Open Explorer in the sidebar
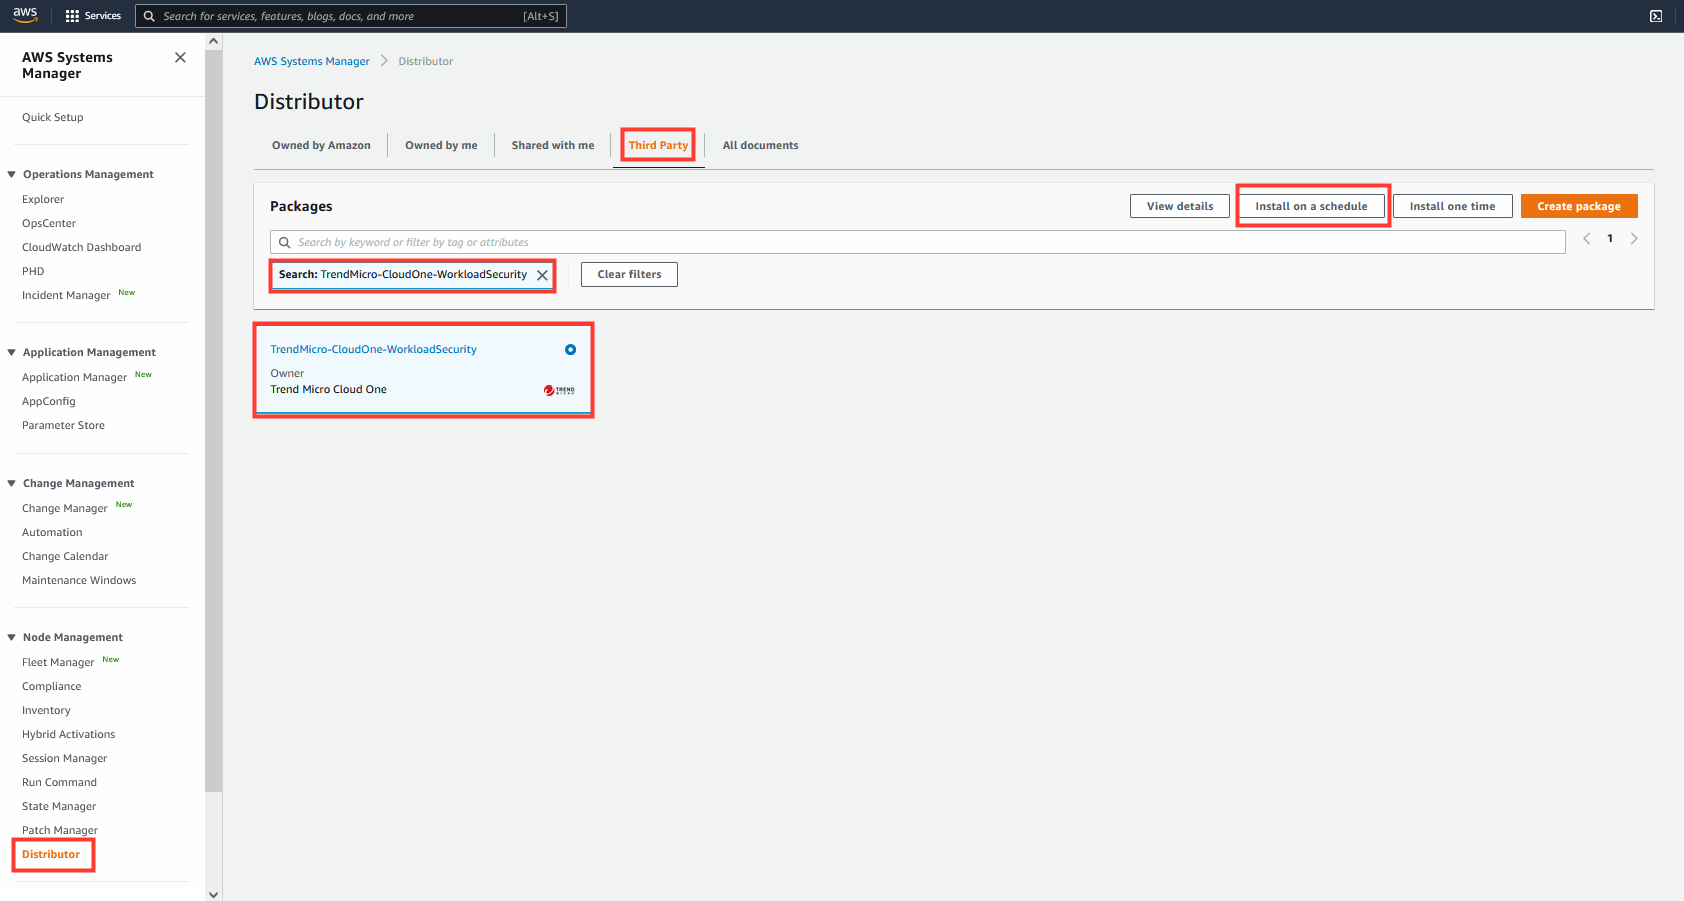Screen dimensions: 1684x901 pos(43,199)
